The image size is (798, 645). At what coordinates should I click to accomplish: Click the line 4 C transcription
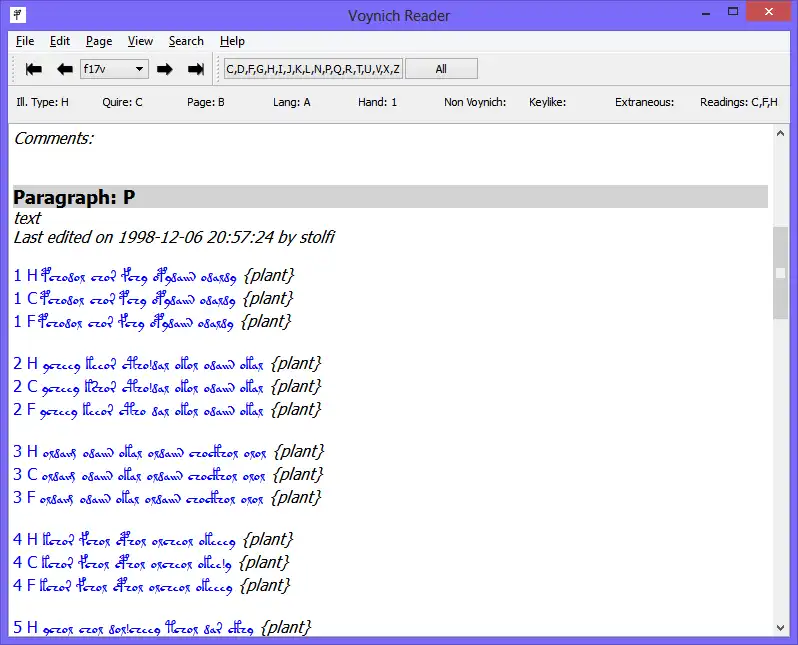152,563
